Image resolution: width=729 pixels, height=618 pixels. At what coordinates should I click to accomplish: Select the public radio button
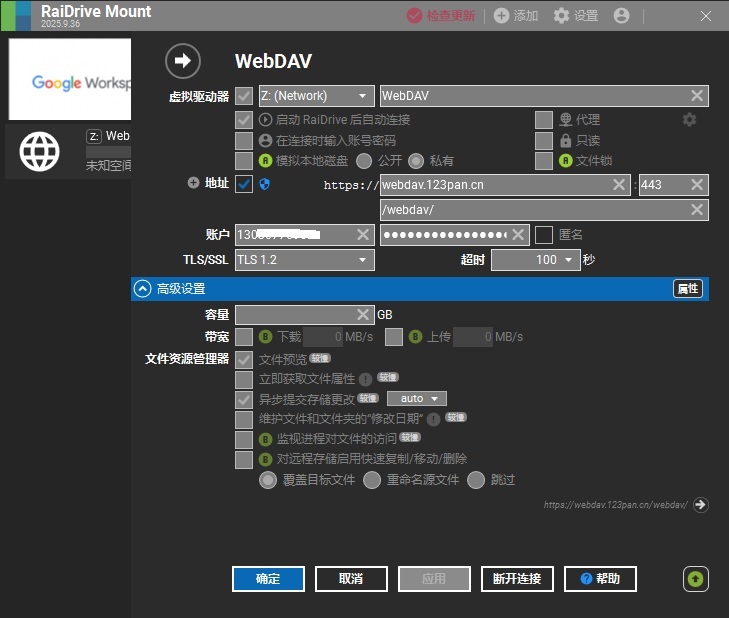[364, 161]
